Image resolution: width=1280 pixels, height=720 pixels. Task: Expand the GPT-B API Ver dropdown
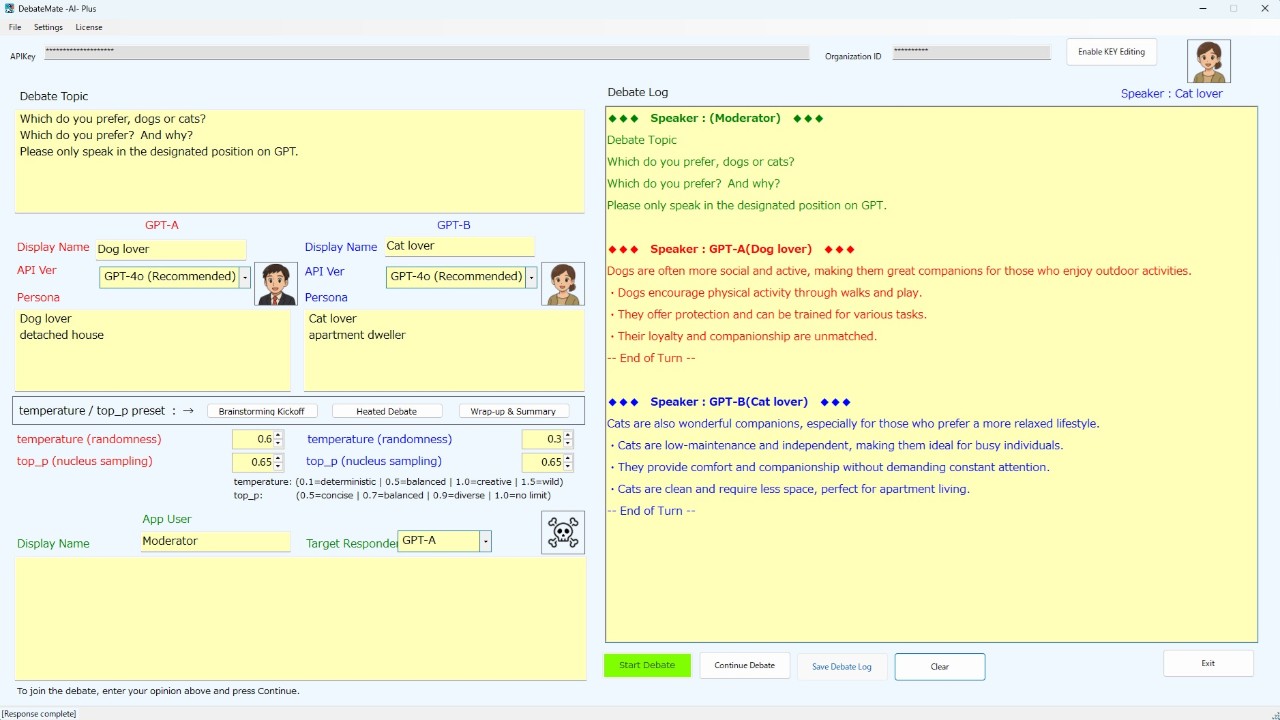(x=531, y=277)
